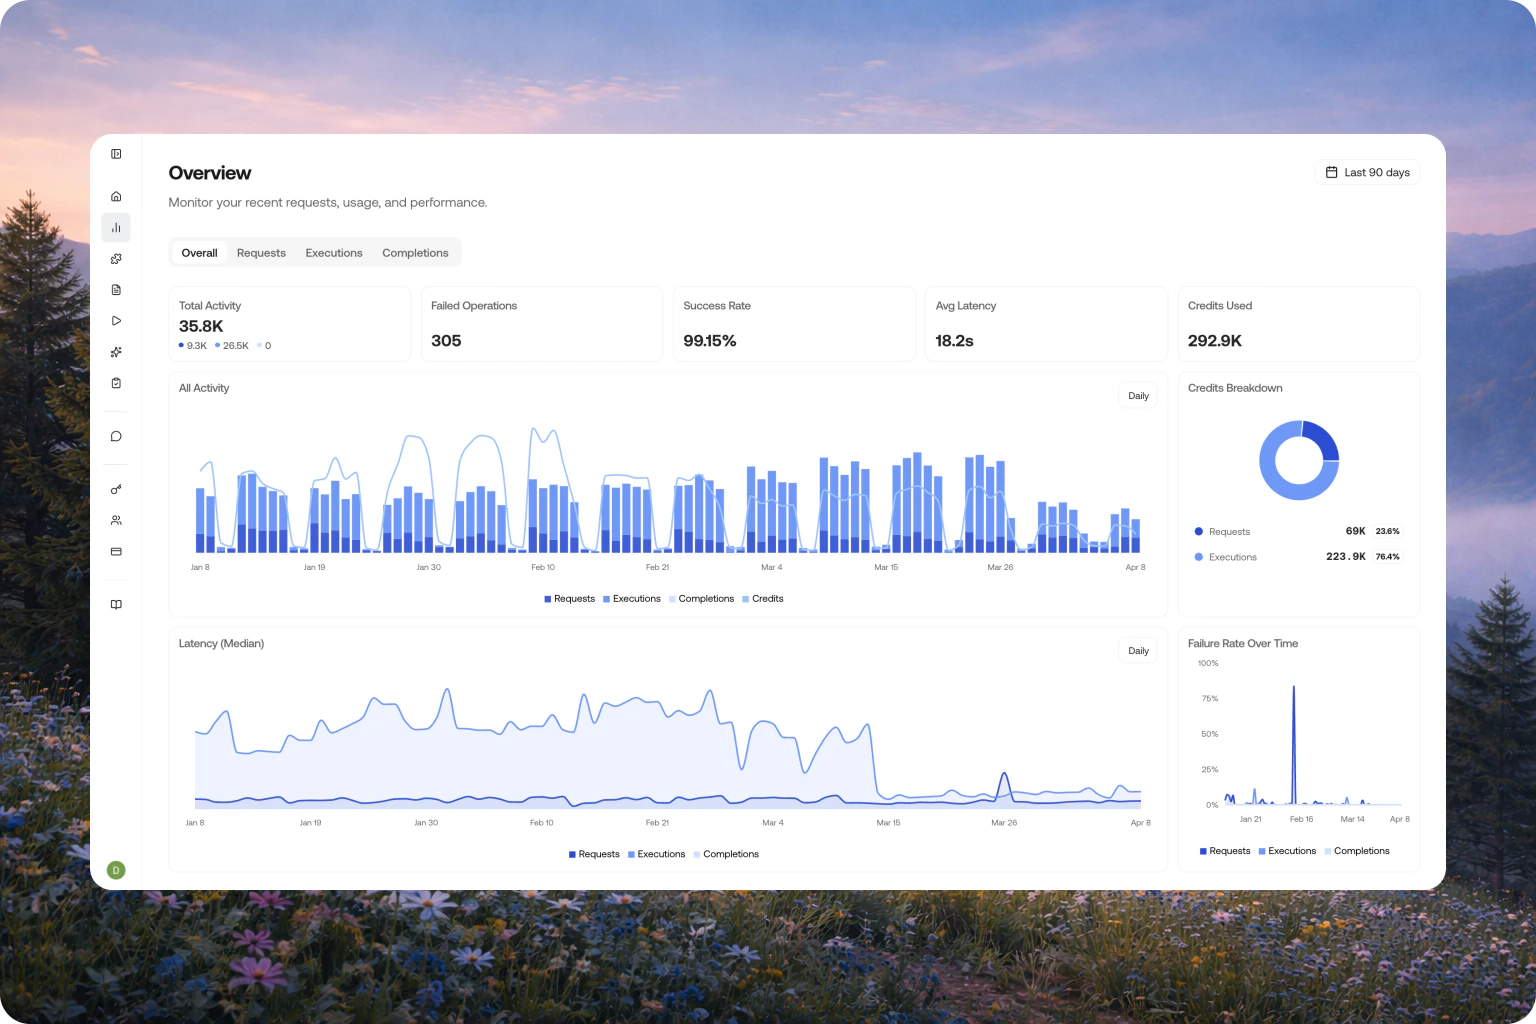The height and width of the screenshot is (1024, 1536).
Task: Switch to the Requests tab
Action: coord(261,252)
